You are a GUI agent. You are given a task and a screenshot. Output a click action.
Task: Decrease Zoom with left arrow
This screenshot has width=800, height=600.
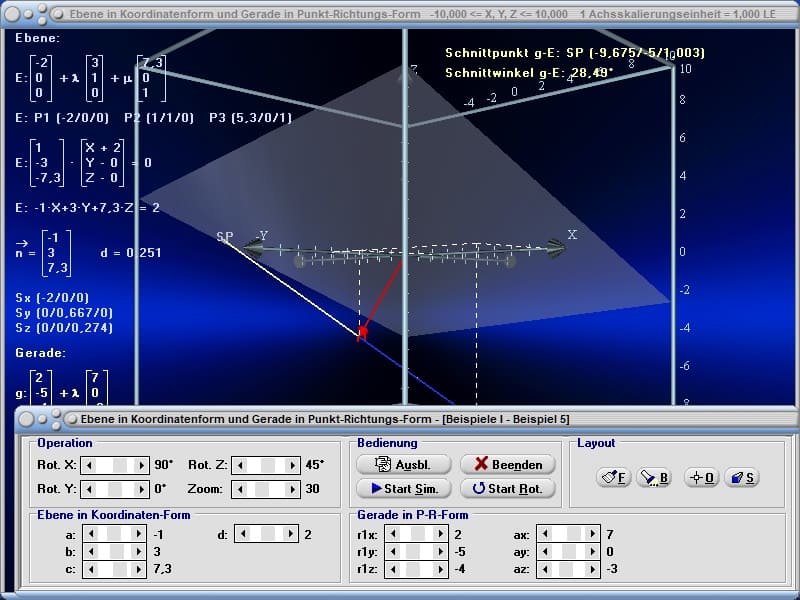point(240,489)
